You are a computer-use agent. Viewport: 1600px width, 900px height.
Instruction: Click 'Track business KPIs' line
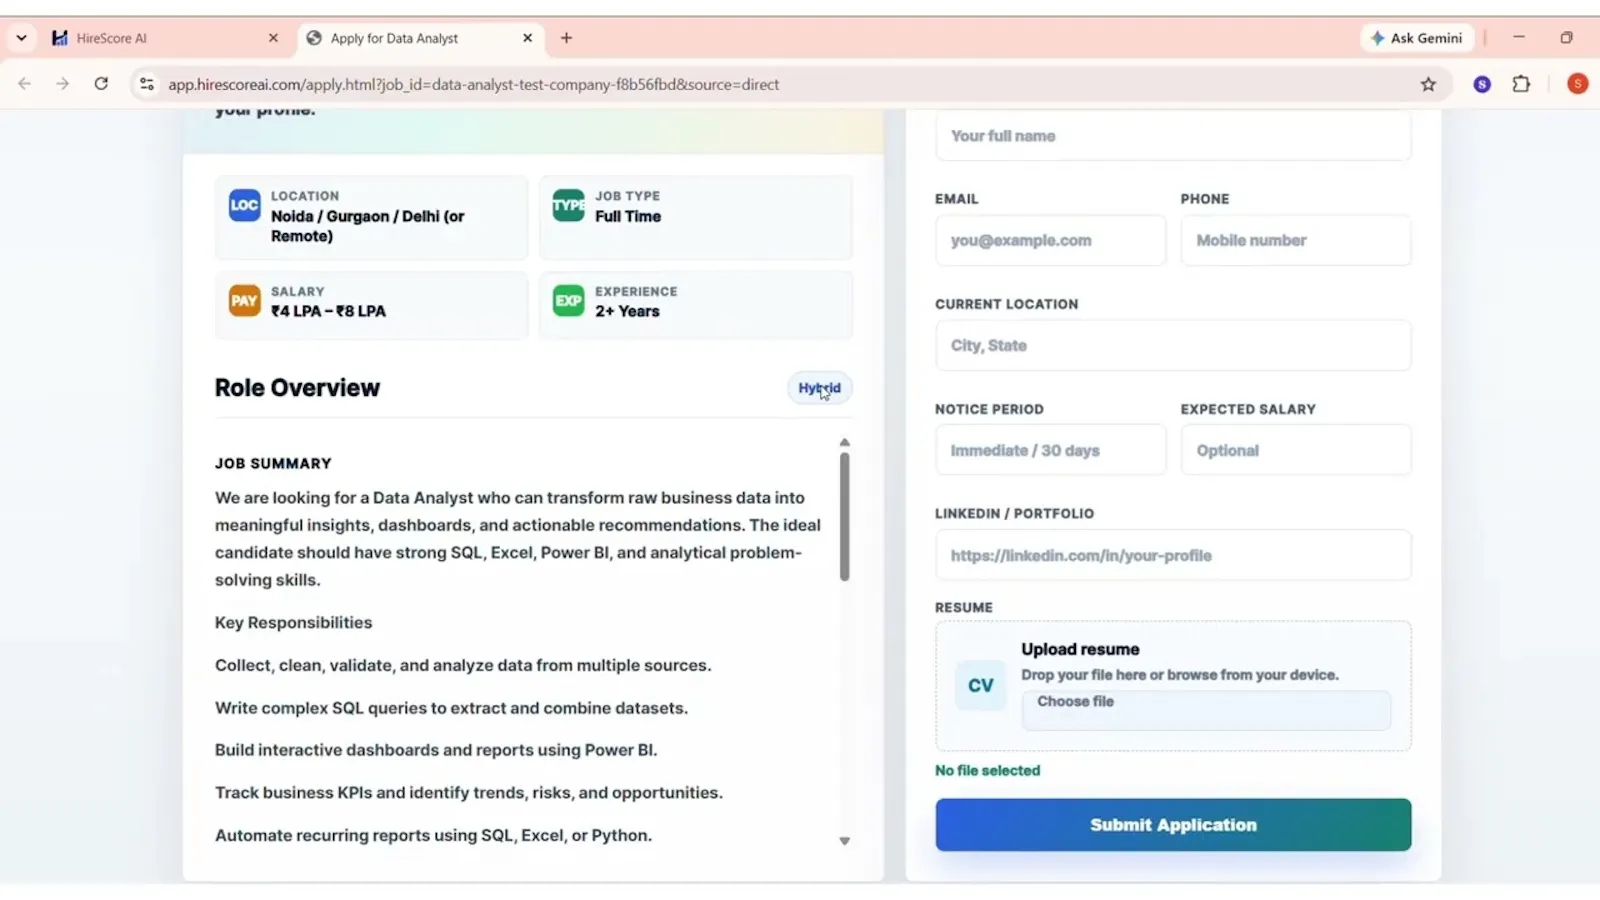(469, 793)
